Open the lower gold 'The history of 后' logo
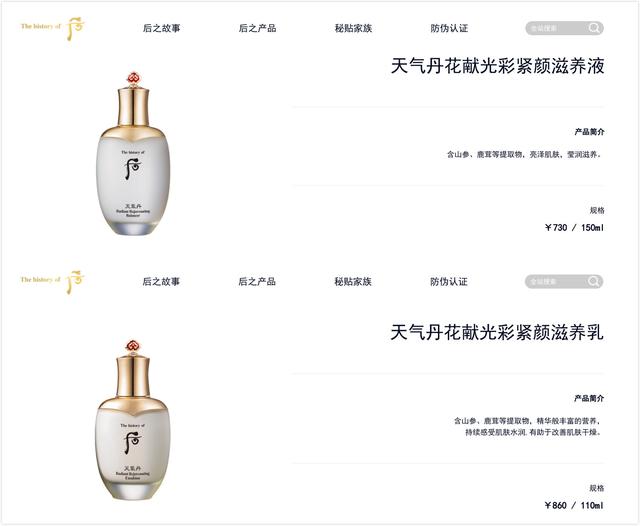Image resolution: width=640 pixels, height=526 pixels. tap(53, 282)
